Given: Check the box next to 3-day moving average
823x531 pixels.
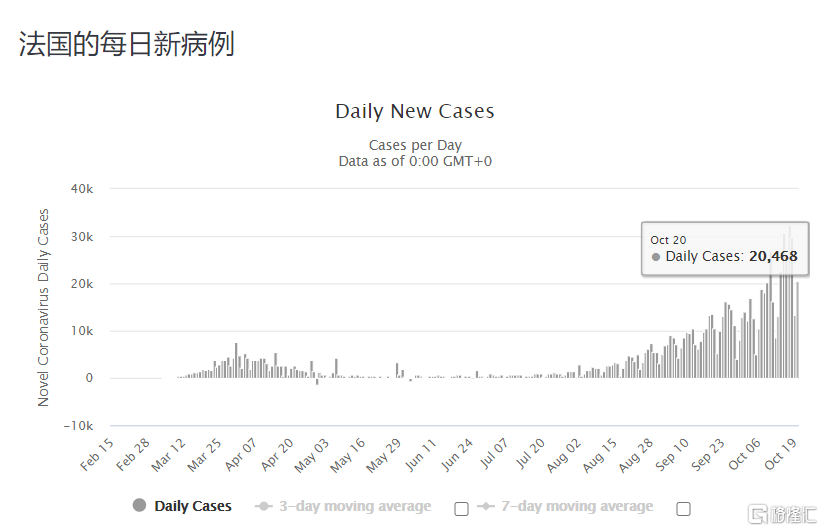Looking at the screenshot, I should pyautogui.click(x=461, y=508).
